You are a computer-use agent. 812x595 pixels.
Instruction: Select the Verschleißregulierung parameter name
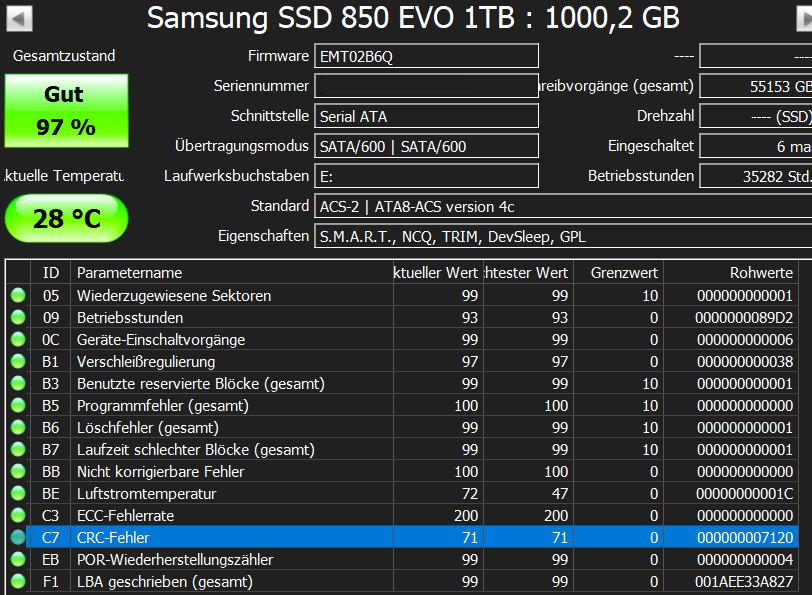click(146, 361)
